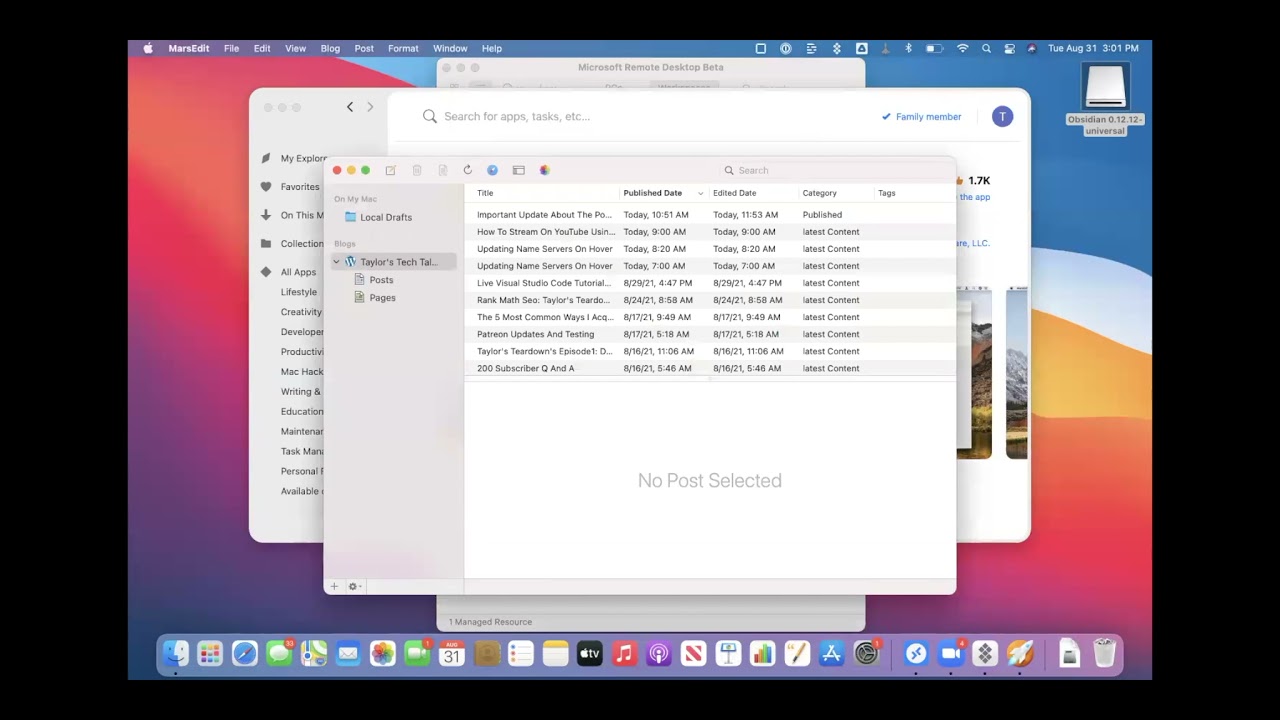
Task: Open the Apple menu
Action: coord(148,48)
